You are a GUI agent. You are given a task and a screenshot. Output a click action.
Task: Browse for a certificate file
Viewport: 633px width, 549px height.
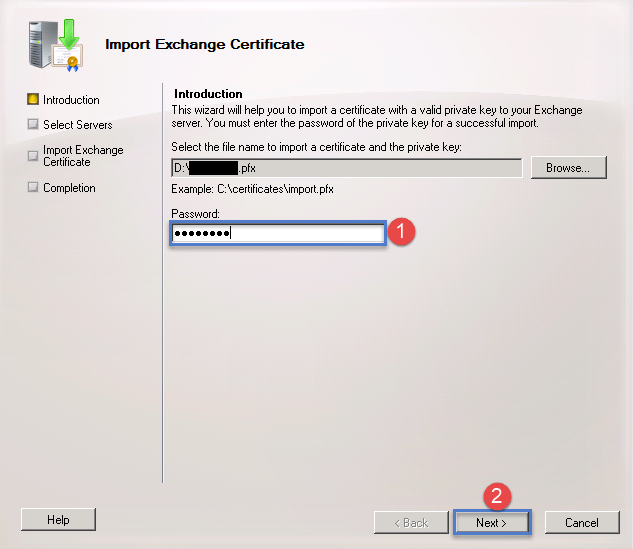pyautogui.click(x=568, y=168)
